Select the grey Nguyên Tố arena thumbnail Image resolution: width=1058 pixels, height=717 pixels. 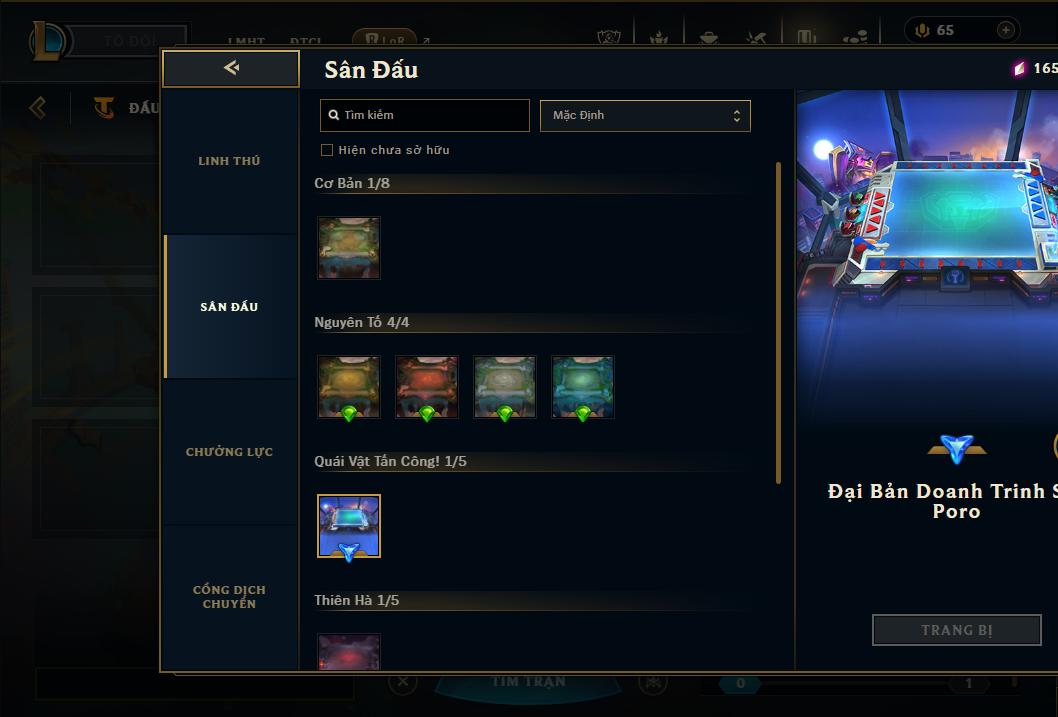(x=505, y=387)
